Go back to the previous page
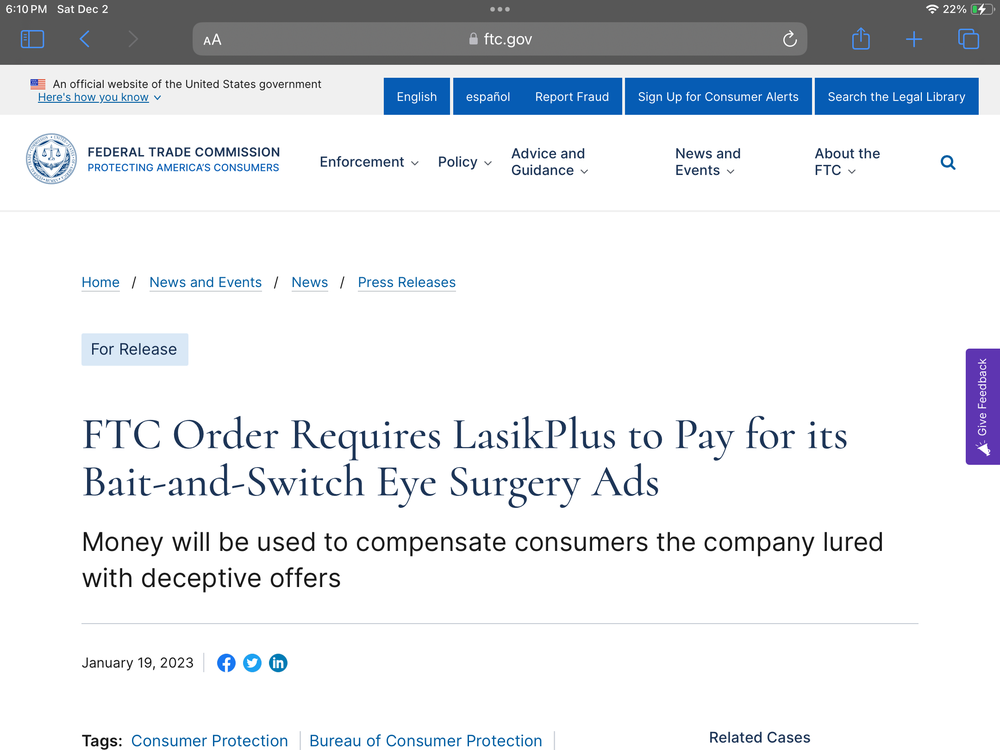Viewport: 1000px width, 750px height. pyautogui.click(x=84, y=40)
